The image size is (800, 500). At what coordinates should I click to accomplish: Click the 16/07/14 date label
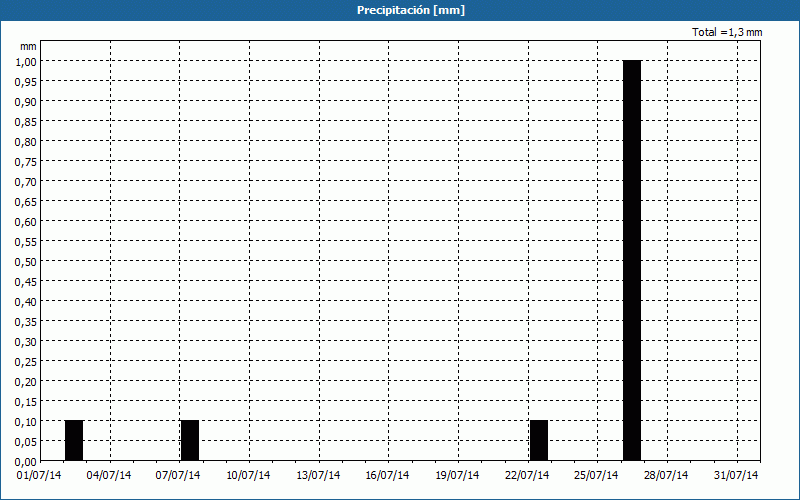387,475
